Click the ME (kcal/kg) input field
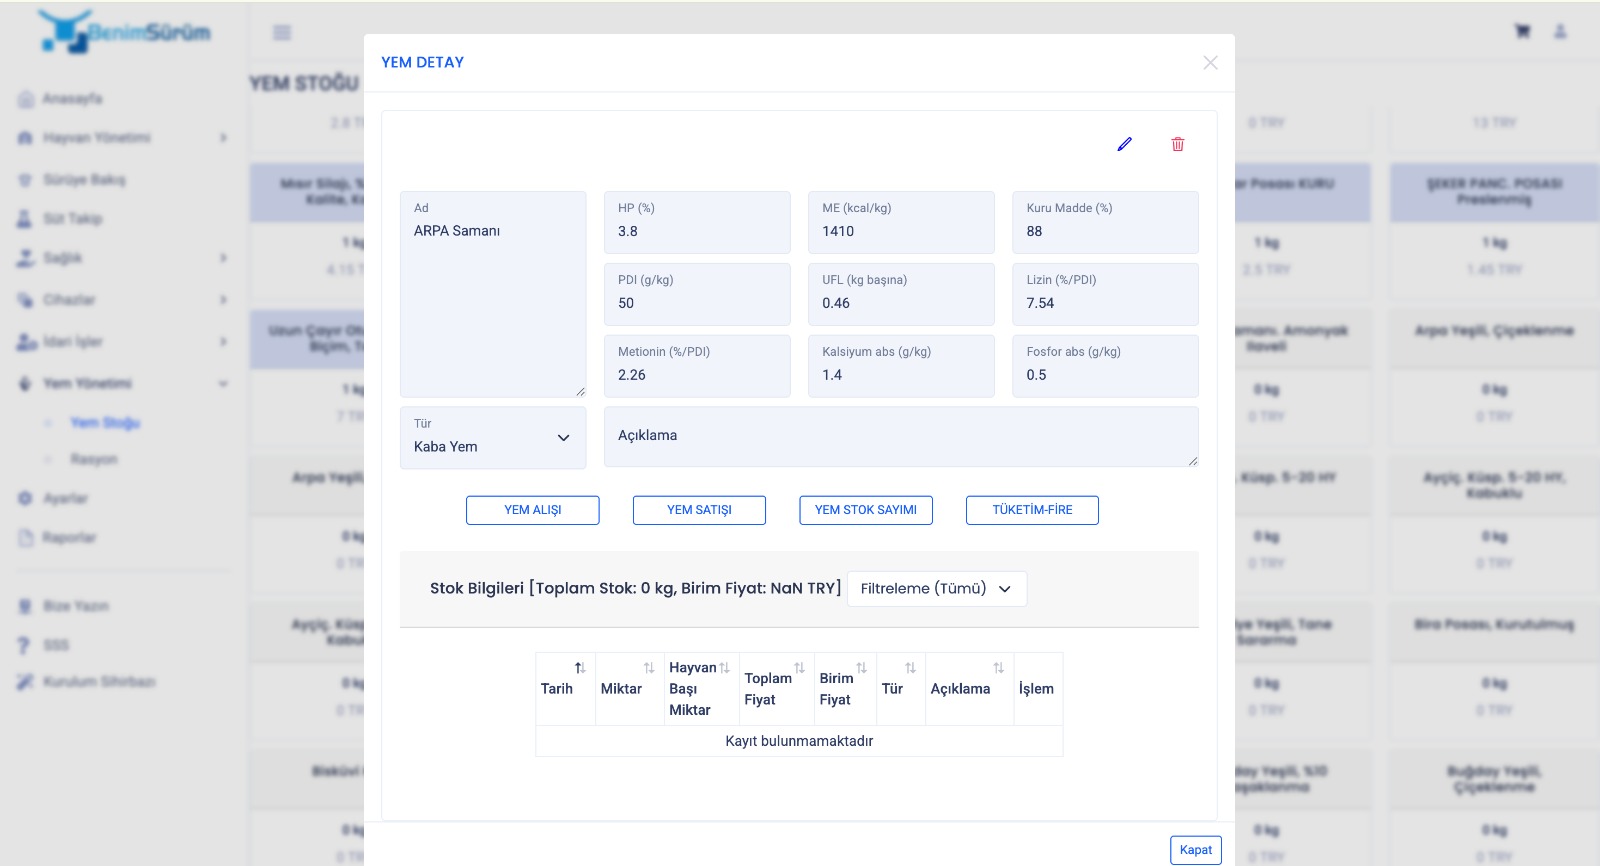Image resolution: width=1600 pixels, height=866 pixels. pyautogui.click(x=901, y=222)
